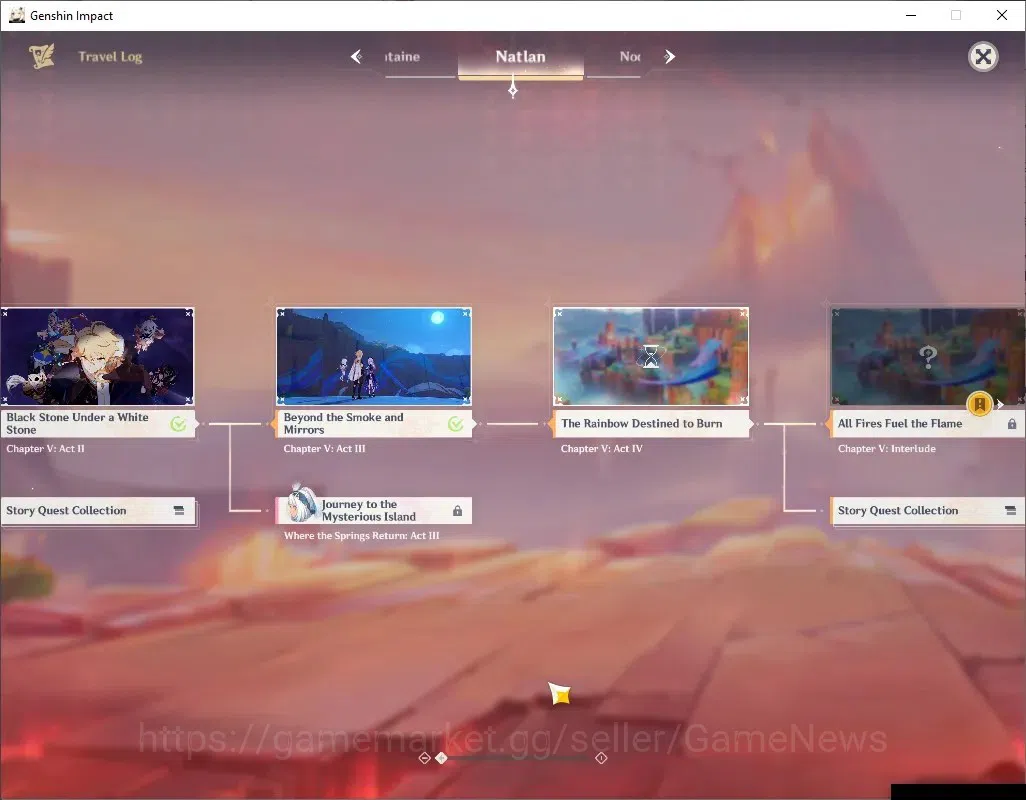1026x800 pixels.
Task: Expand left Story Quest Collection list
Action: point(97,510)
